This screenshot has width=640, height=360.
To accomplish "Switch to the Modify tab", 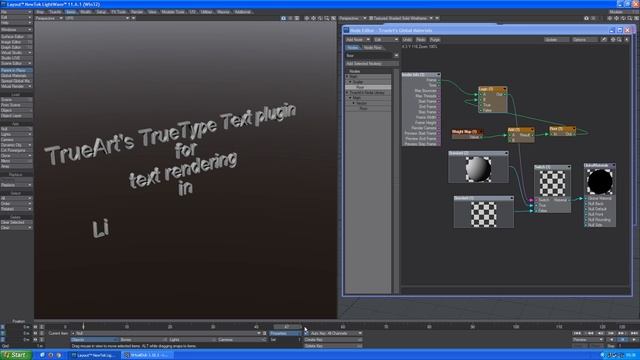I will (86, 12).
